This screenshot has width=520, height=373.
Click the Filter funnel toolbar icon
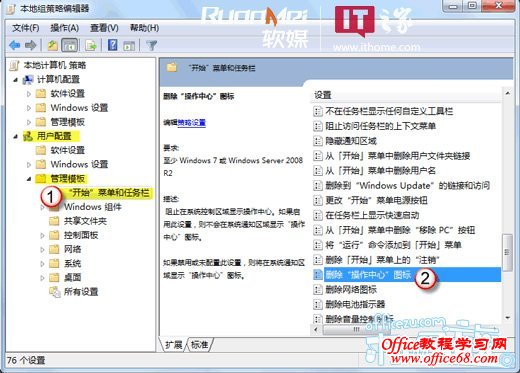(x=152, y=45)
